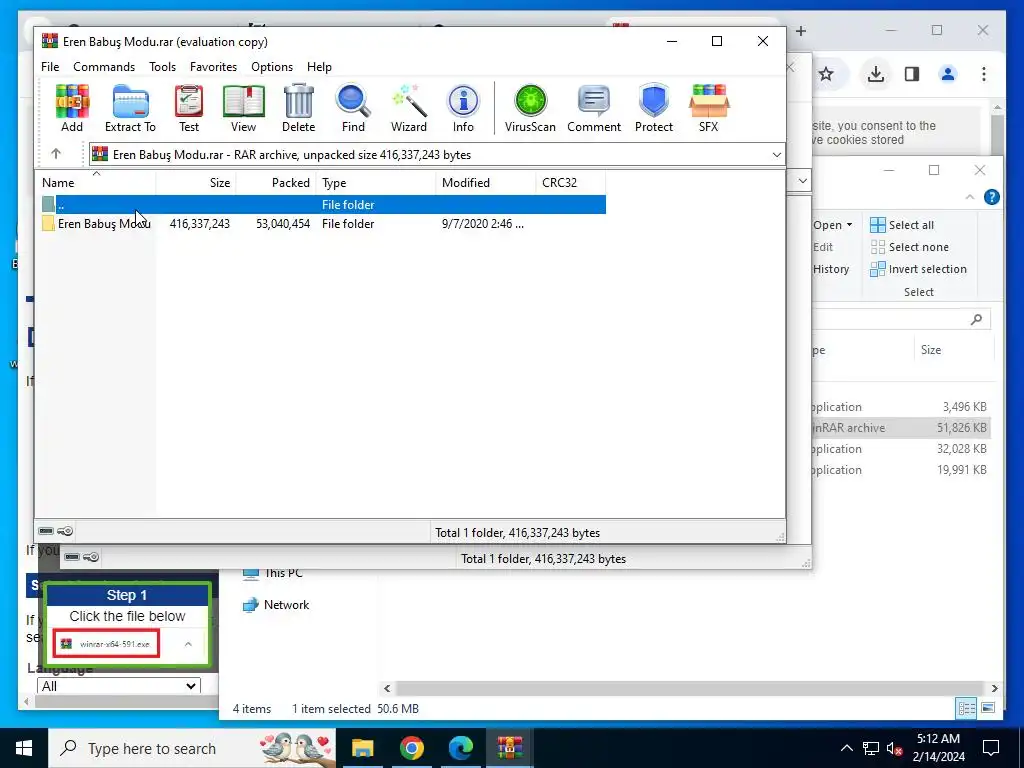Screen dimensions: 1024x768
Task: Run the Test archive tool
Action: [189, 108]
